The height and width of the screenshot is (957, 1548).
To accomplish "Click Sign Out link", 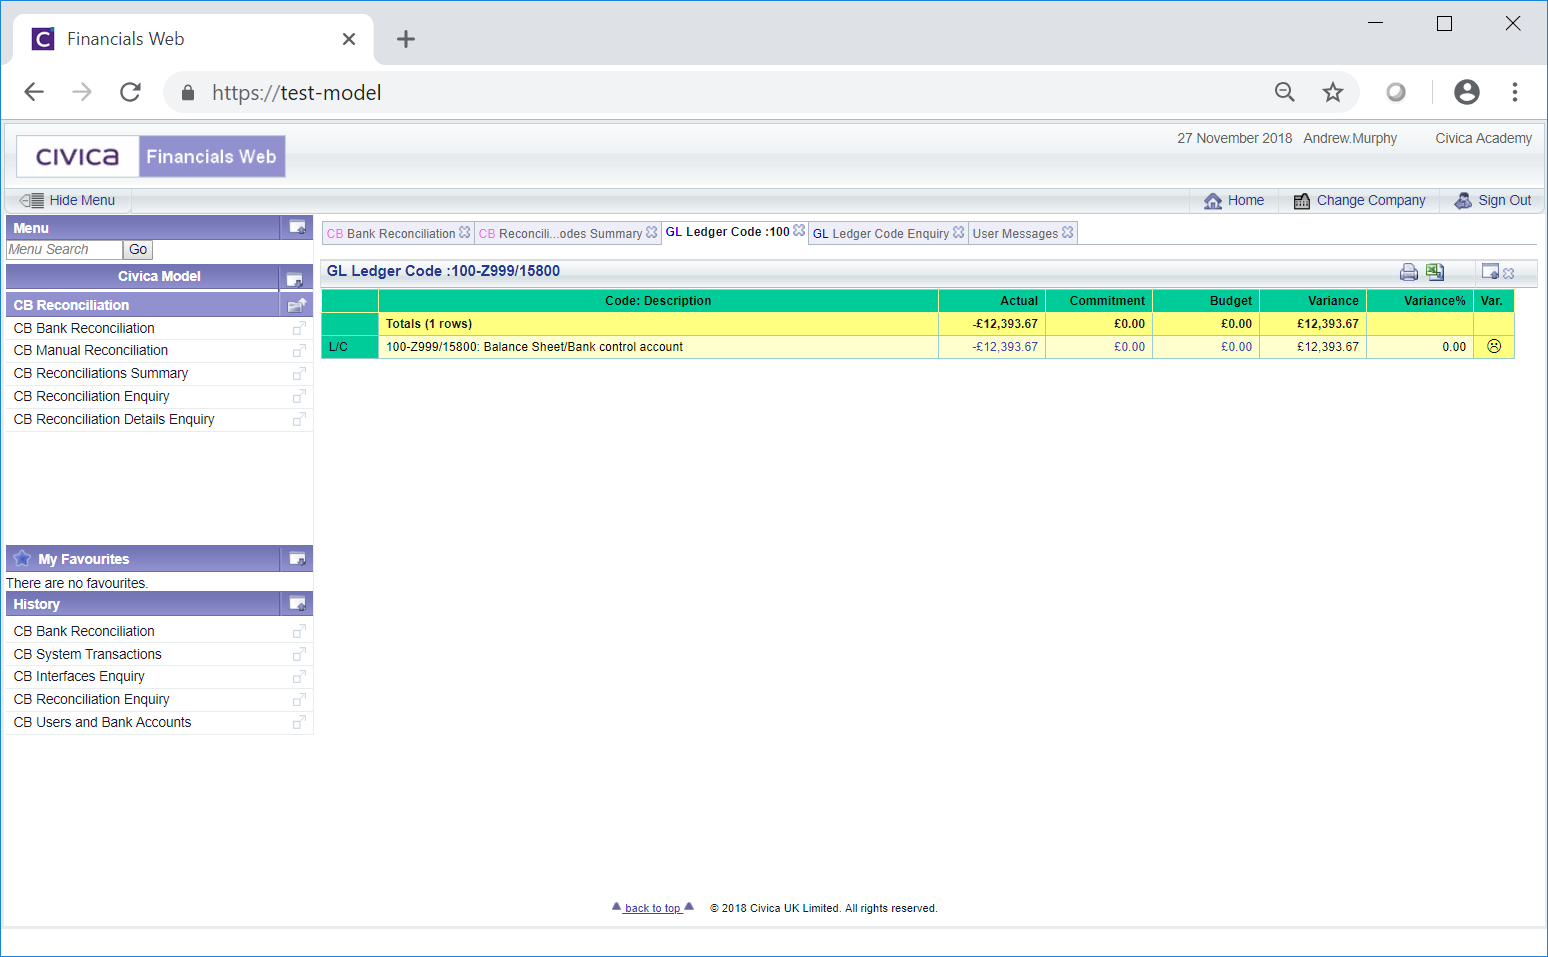I will (1492, 200).
